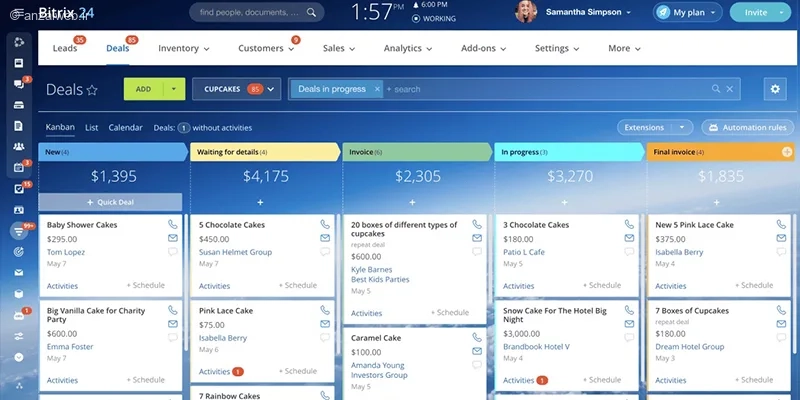This screenshot has height=400, width=800.
Task: Click the search icon in top search box
Action: [311, 12]
